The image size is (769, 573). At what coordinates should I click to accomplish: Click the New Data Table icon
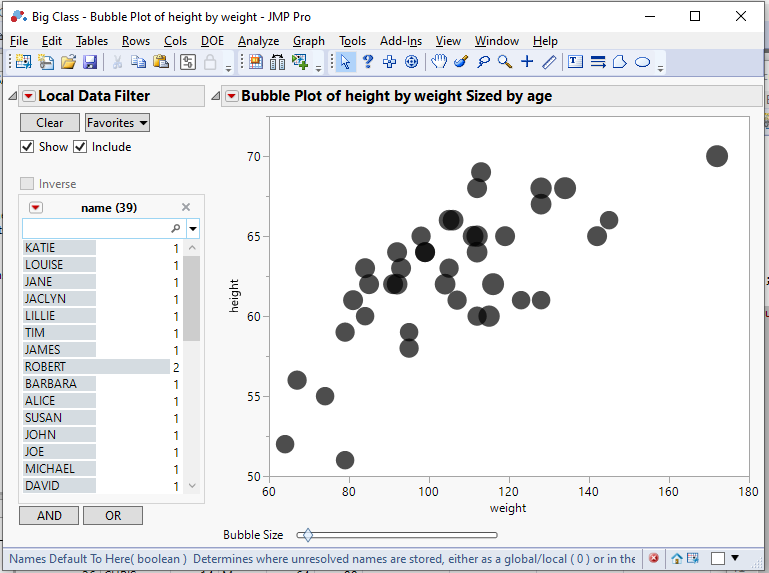tap(23, 62)
